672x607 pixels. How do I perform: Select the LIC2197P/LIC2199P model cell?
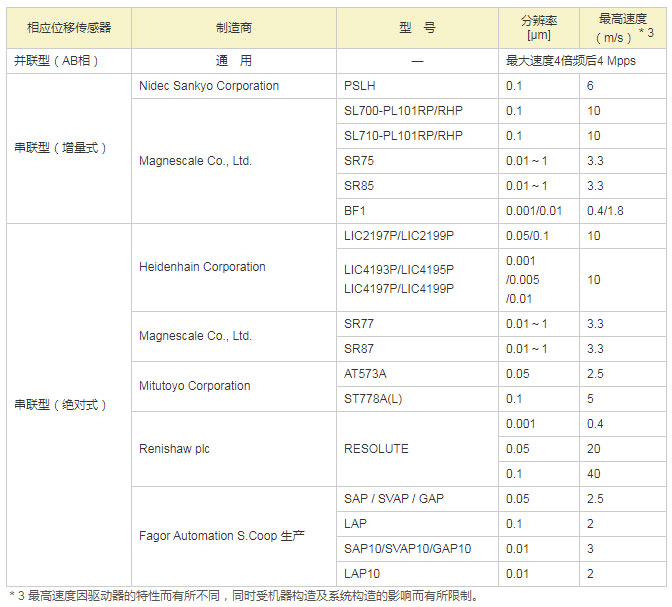coord(399,235)
